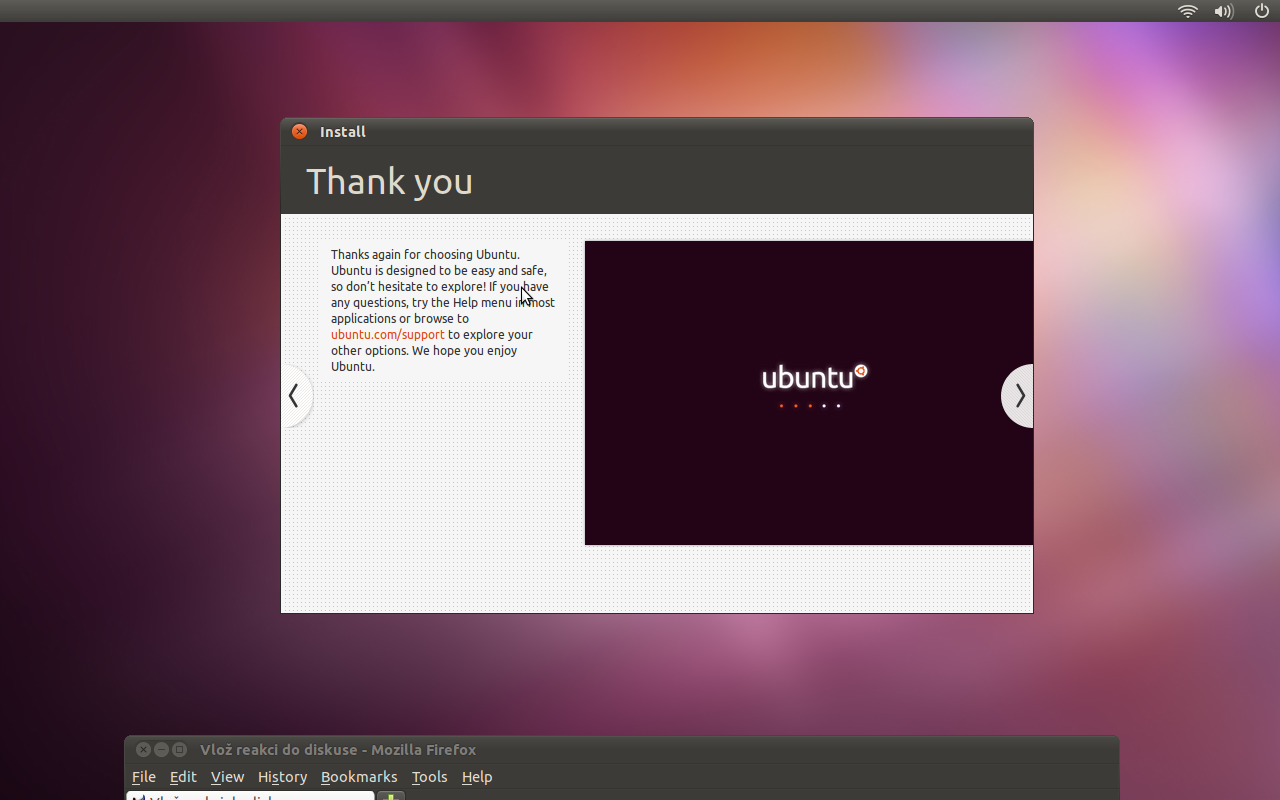Open the sound volume indicator

(1224, 11)
